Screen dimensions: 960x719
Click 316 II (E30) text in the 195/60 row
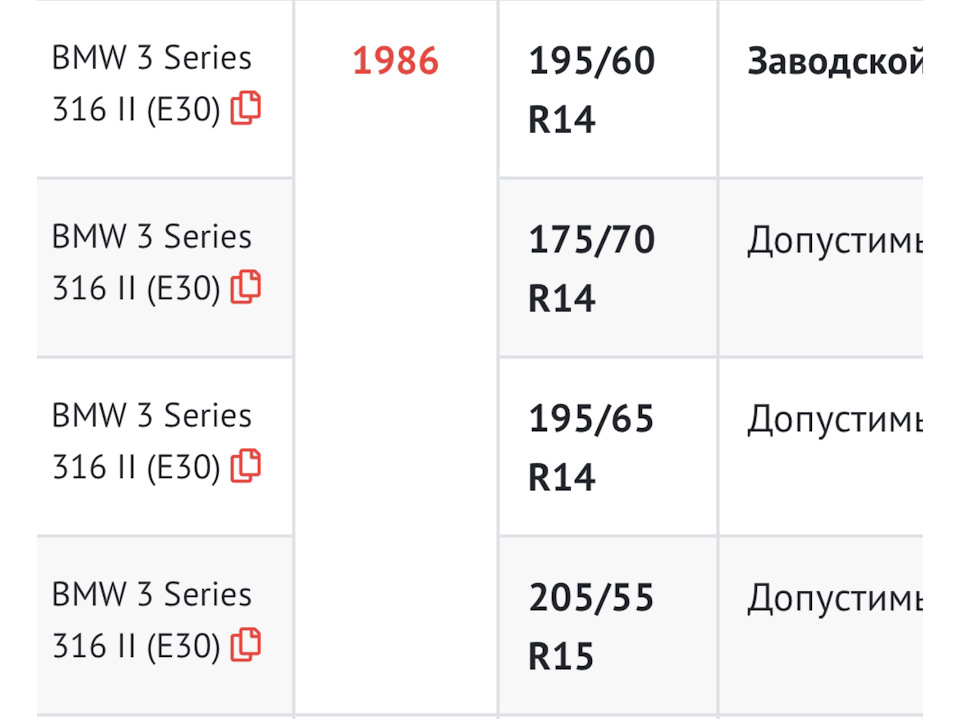[x=137, y=110]
